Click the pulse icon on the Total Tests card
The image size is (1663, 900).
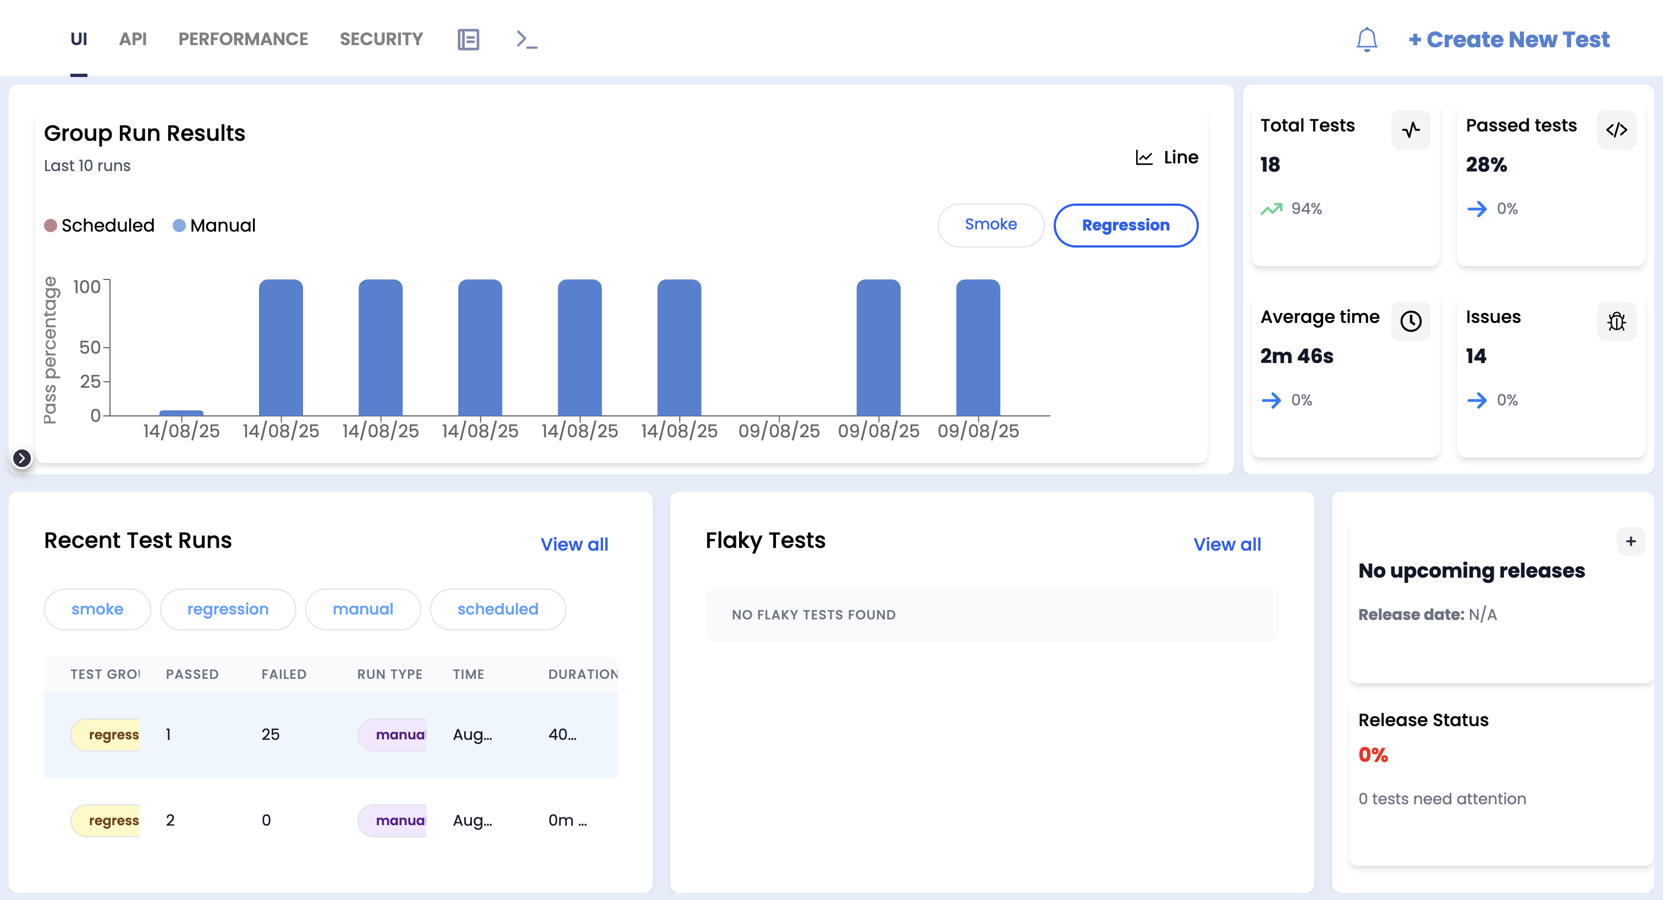point(1411,129)
